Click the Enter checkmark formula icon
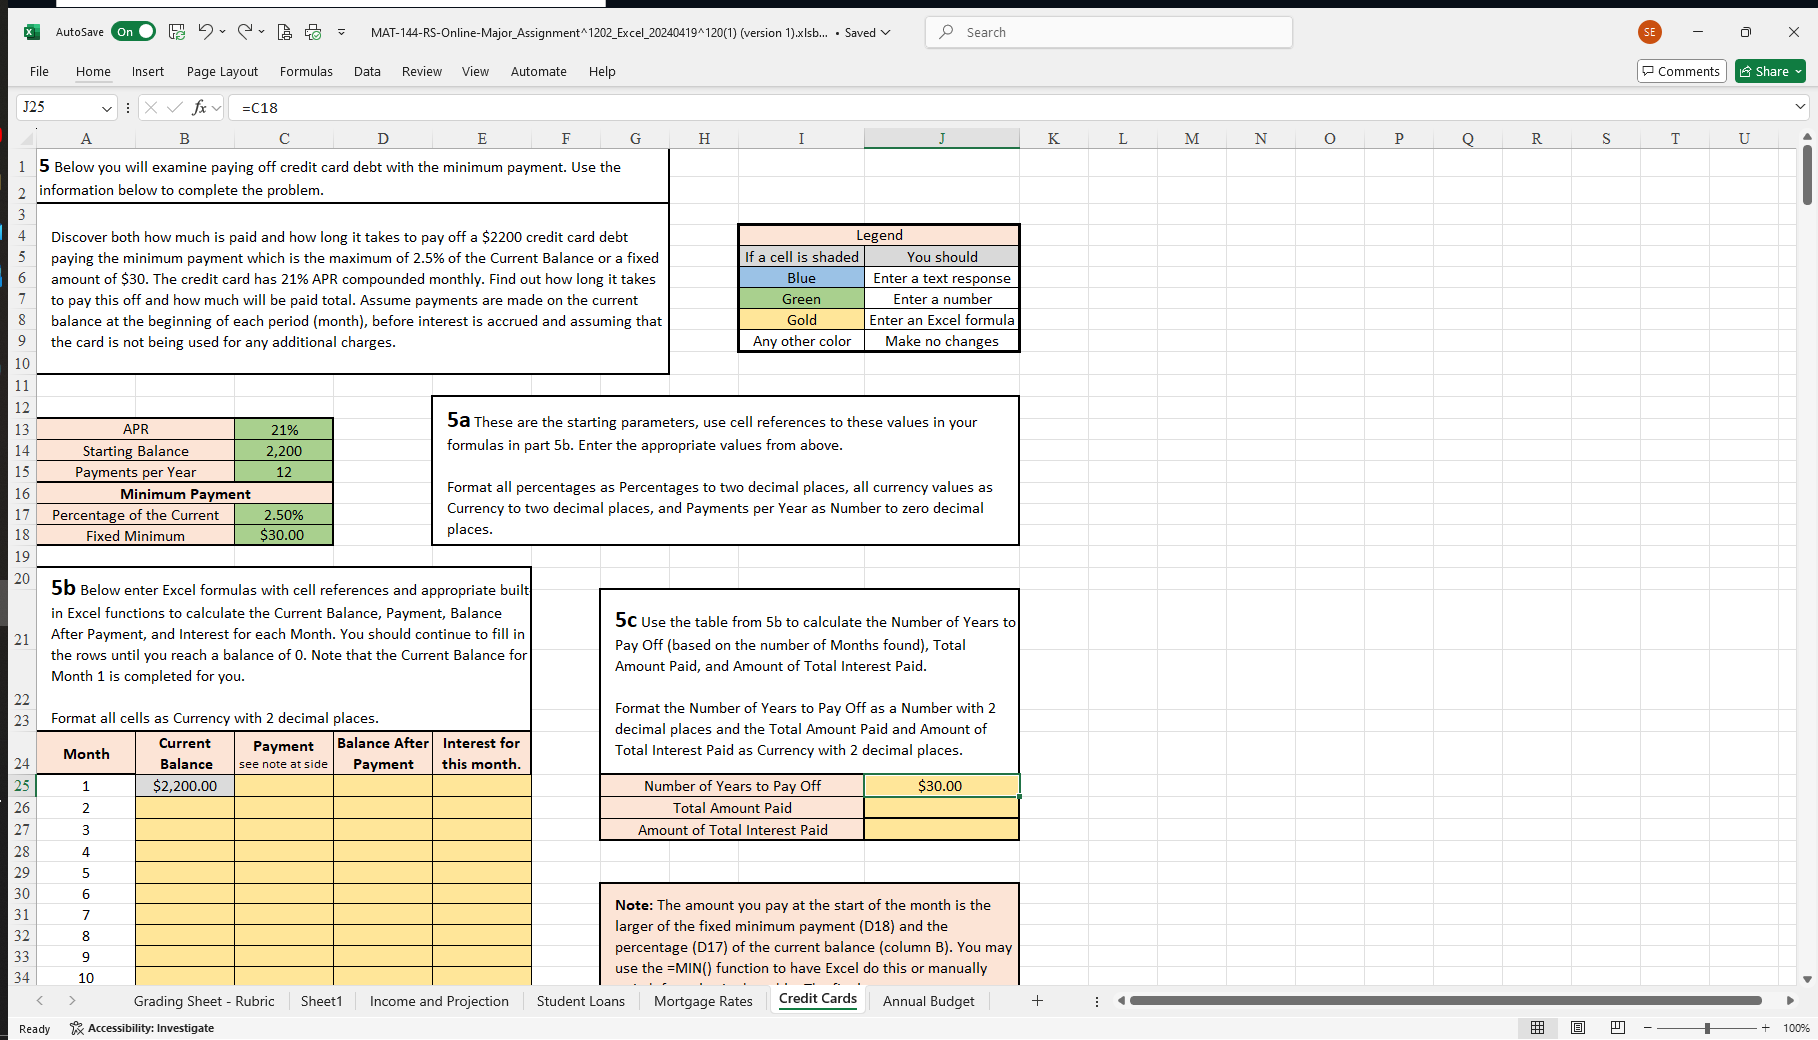Image resolution: width=1818 pixels, height=1040 pixels. (x=175, y=107)
